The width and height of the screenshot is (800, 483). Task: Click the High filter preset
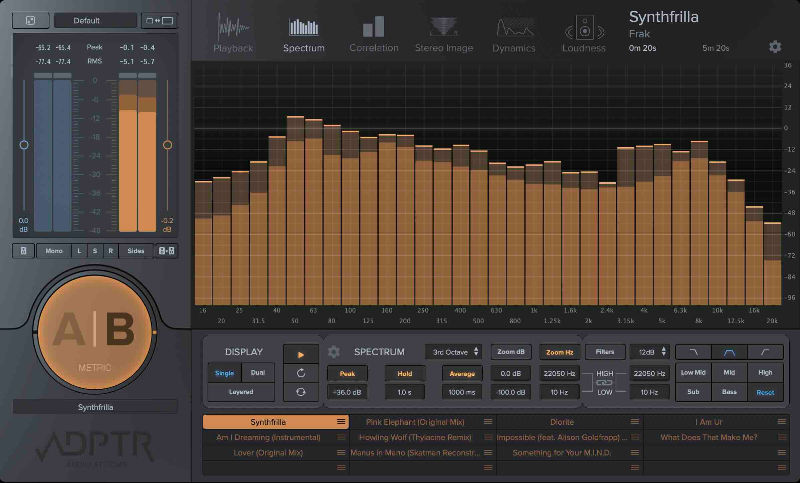pos(765,373)
